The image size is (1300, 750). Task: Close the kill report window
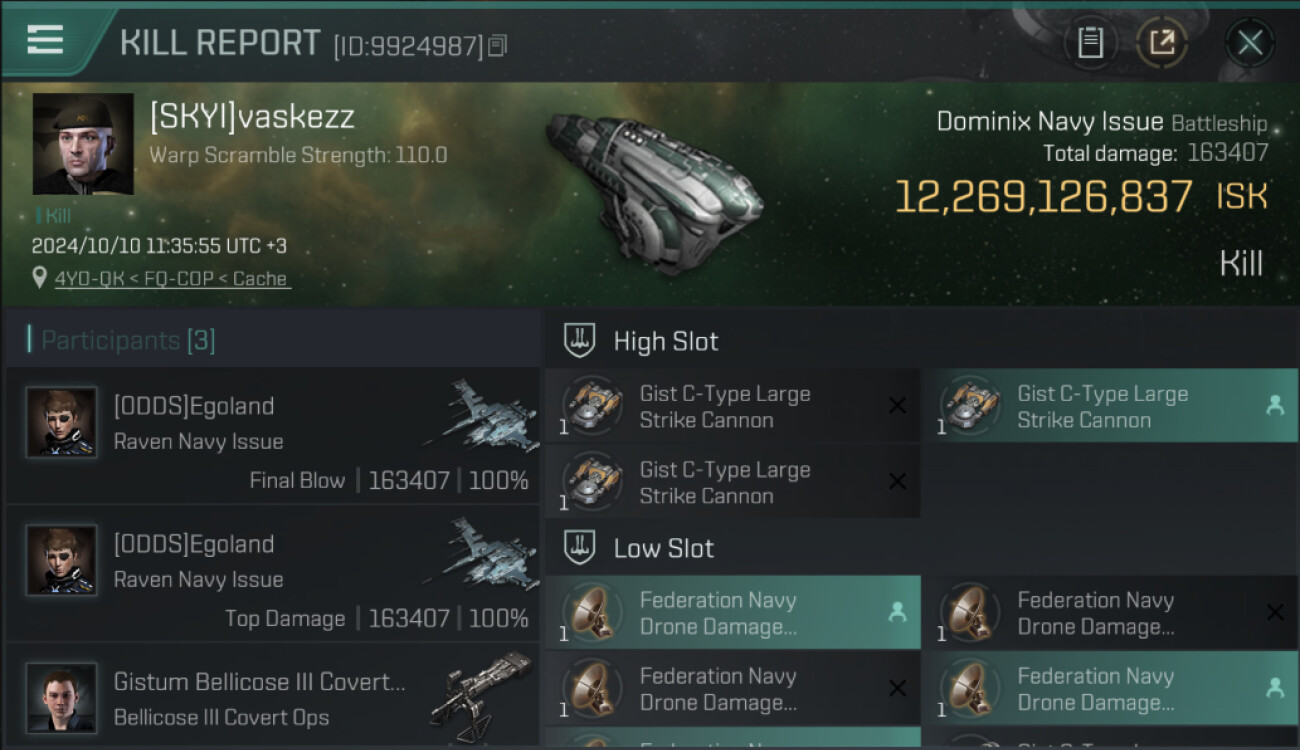(x=1249, y=43)
